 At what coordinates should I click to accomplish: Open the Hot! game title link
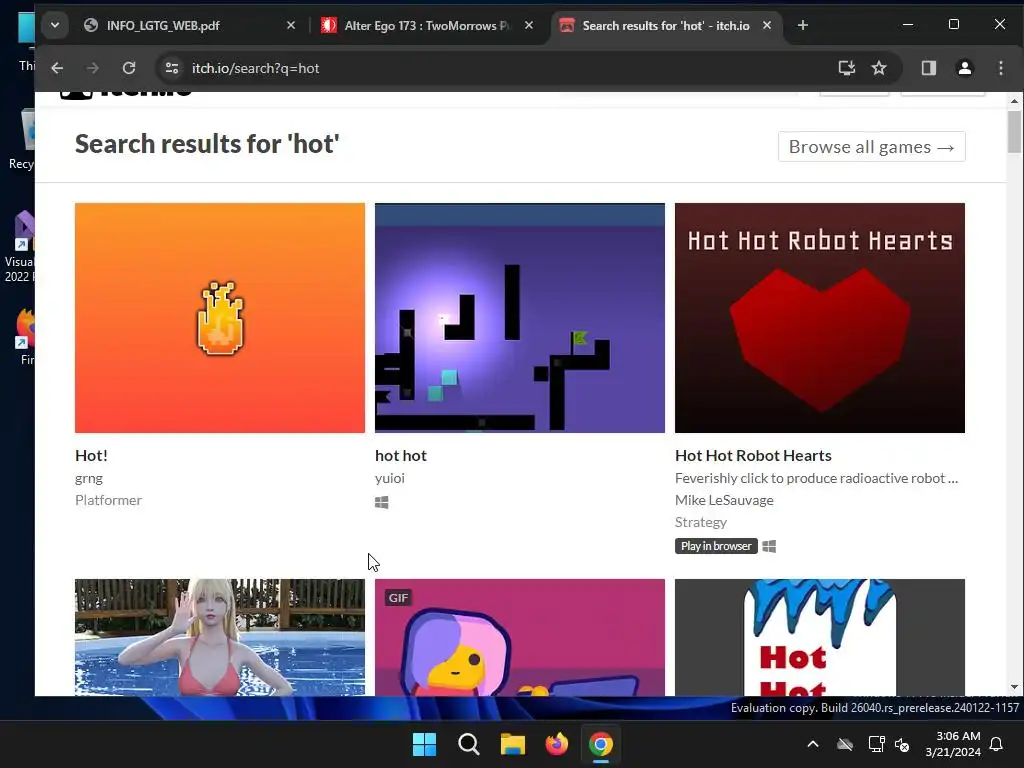(x=91, y=455)
